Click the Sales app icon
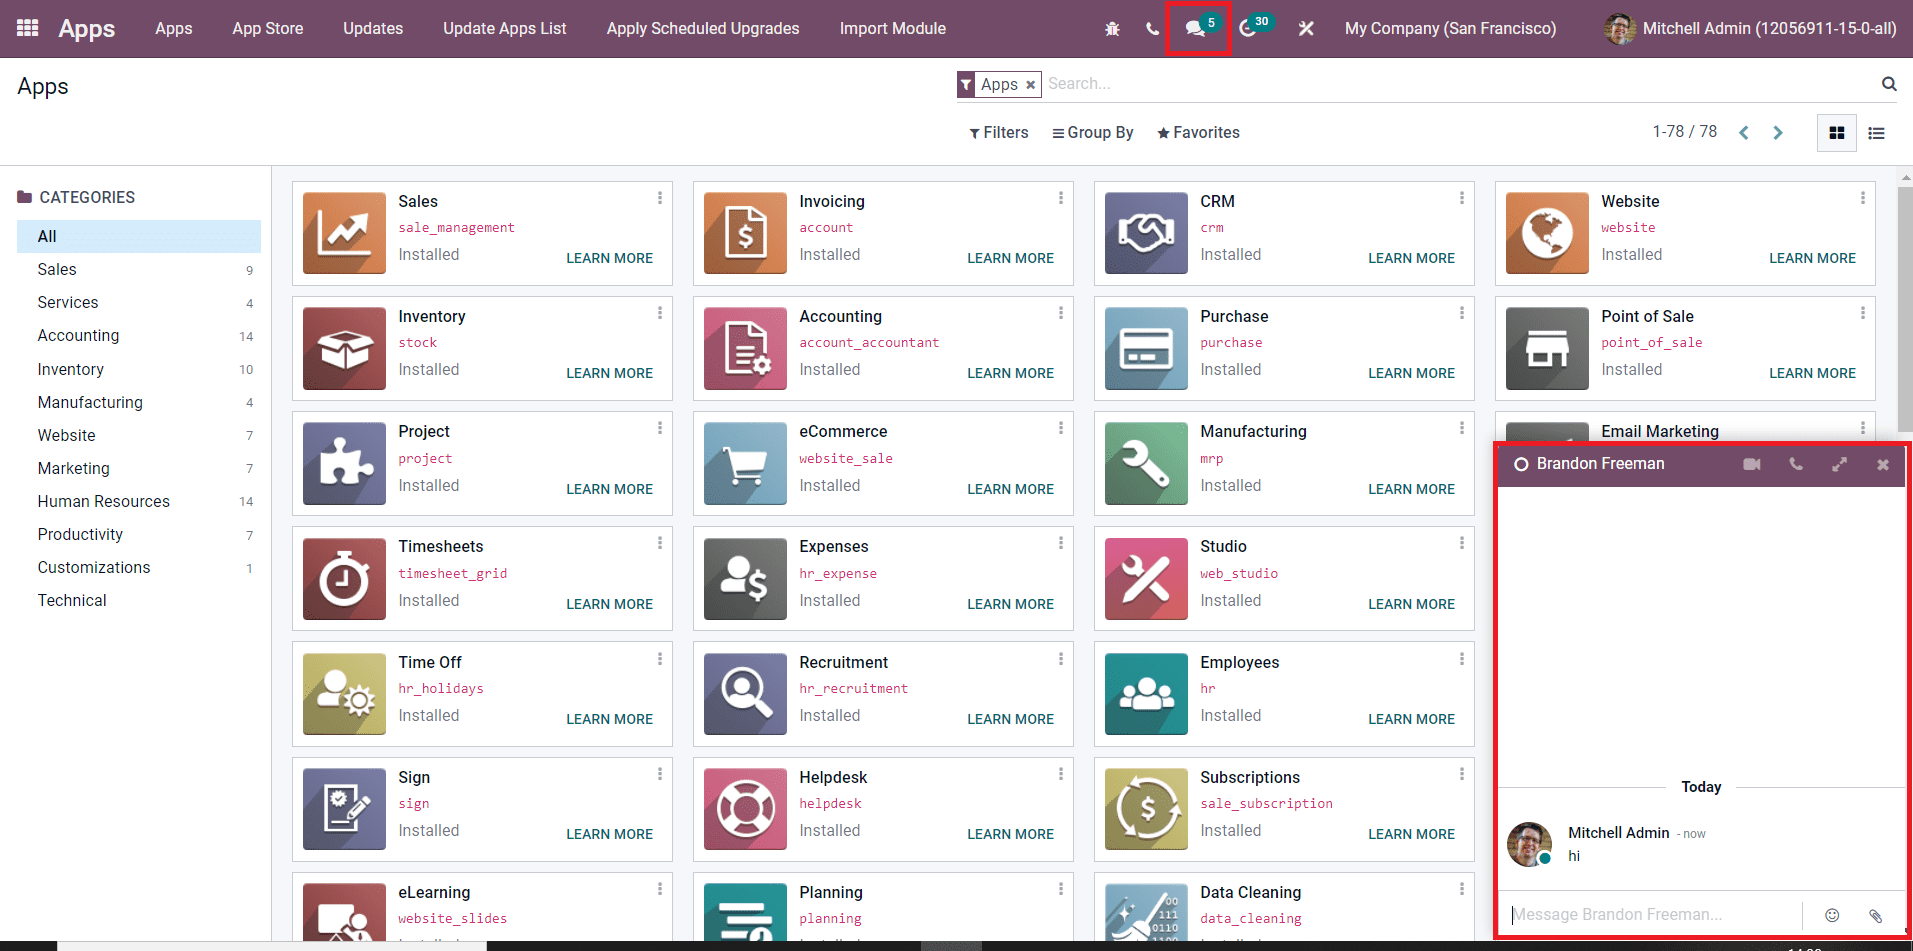Image resolution: width=1913 pixels, height=951 pixels. coord(344,233)
